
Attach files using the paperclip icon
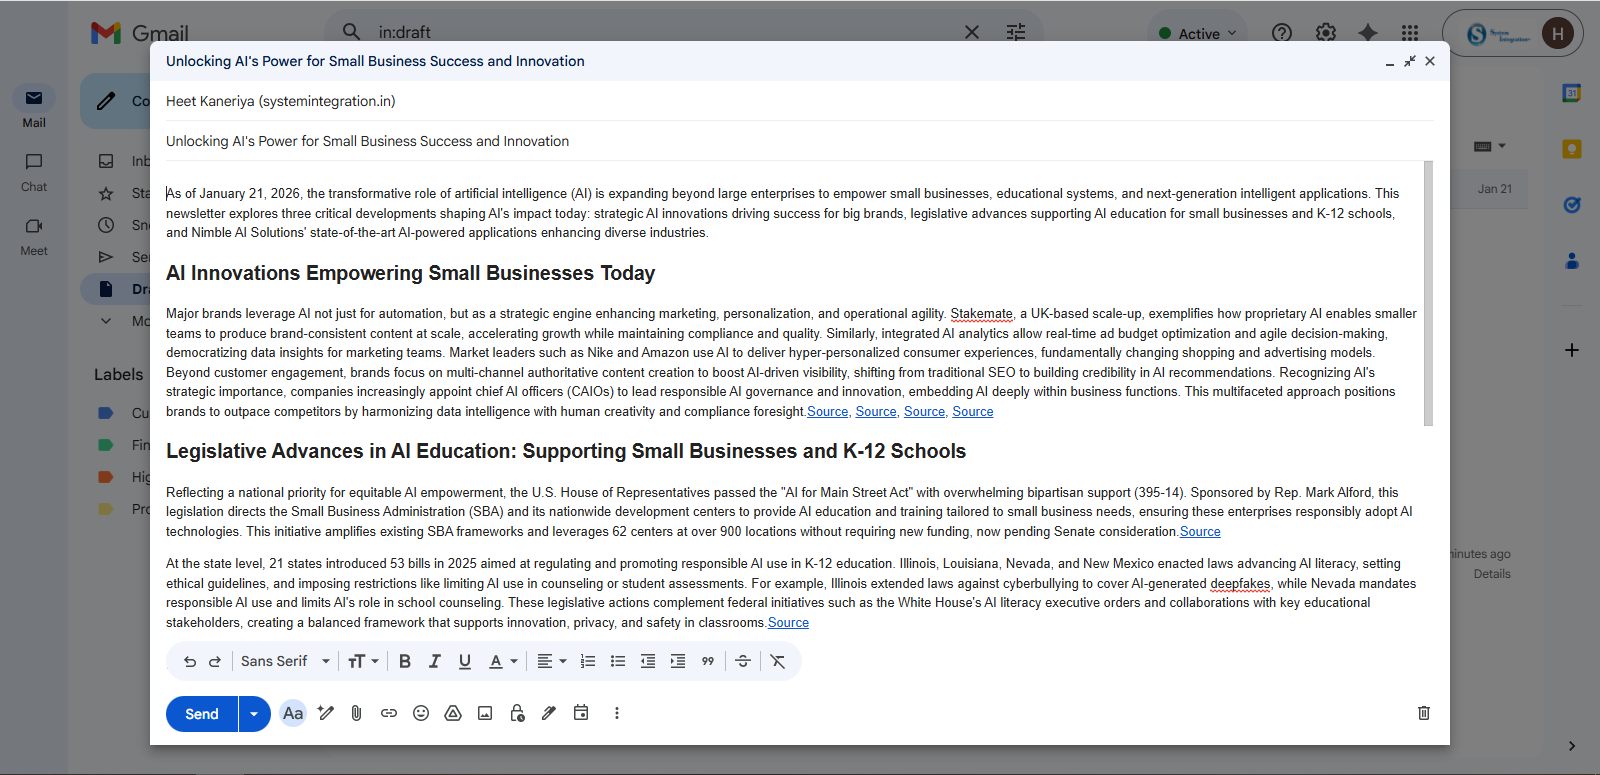coord(356,713)
